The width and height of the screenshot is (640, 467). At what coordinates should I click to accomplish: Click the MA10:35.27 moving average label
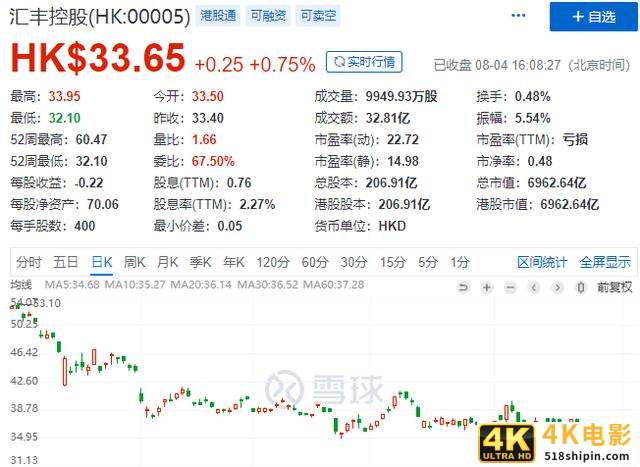click(x=135, y=285)
